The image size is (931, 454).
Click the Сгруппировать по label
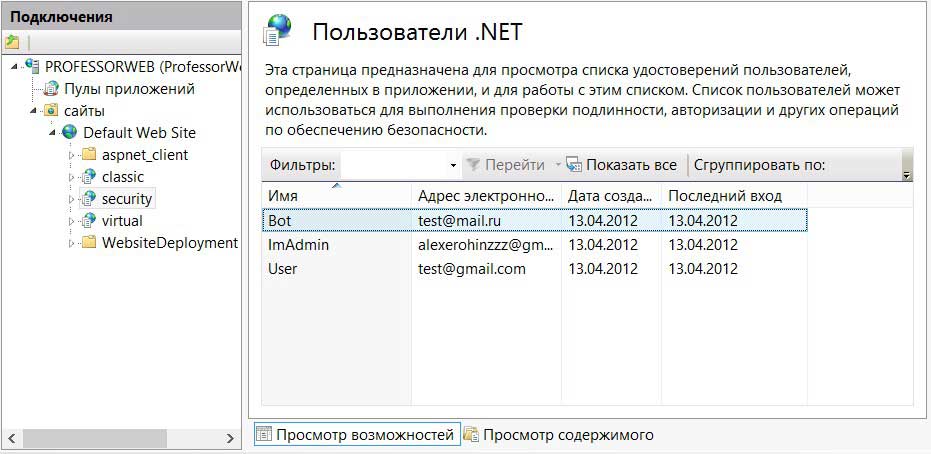coord(759,165)
